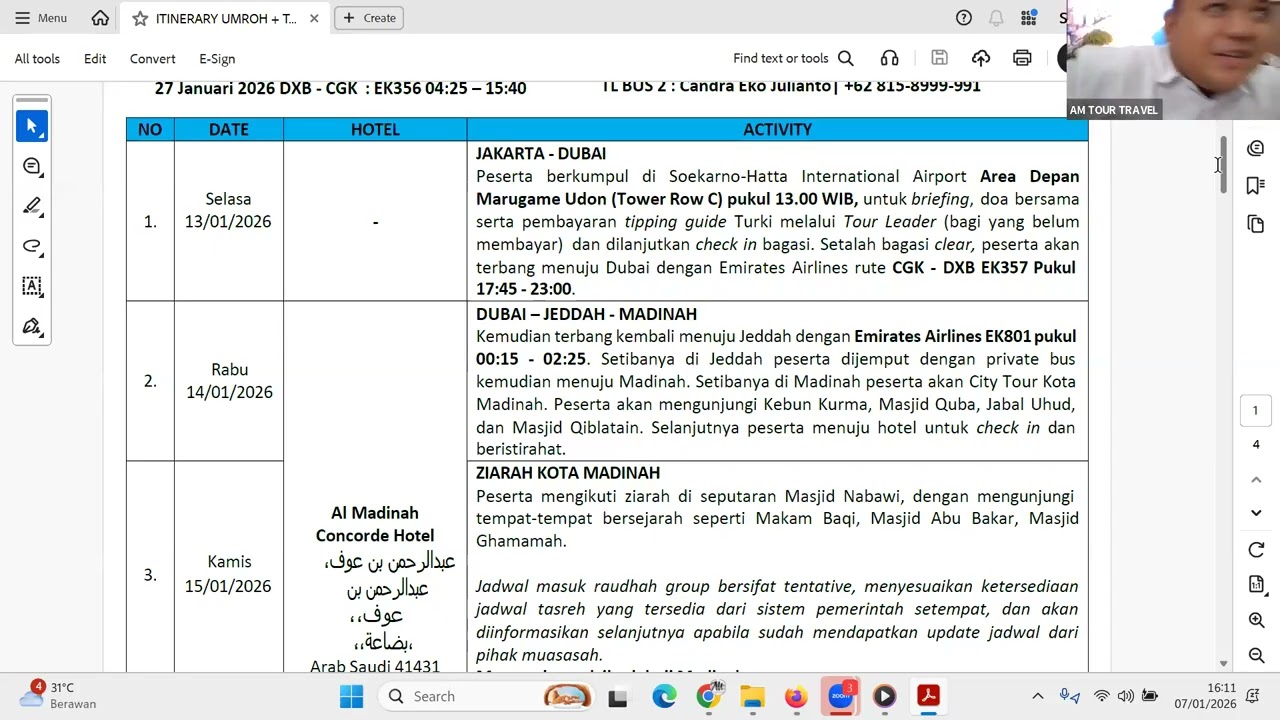The width and height of the screenshot is (1280, 720).
Task: Click the Adobe Acrobat taskbar icon
Action: [x=928, y=696]
